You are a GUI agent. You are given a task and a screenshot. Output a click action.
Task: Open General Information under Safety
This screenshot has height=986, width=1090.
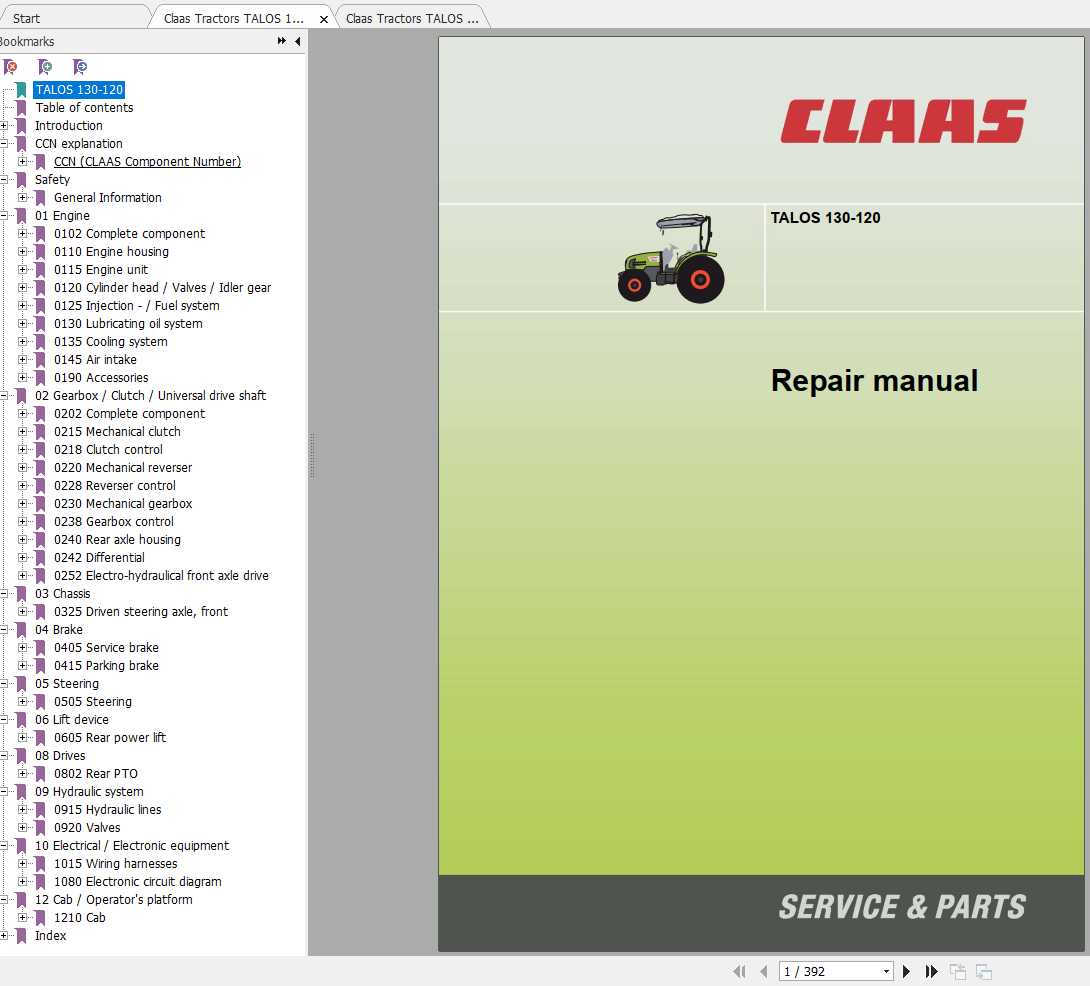coord(108,197)
